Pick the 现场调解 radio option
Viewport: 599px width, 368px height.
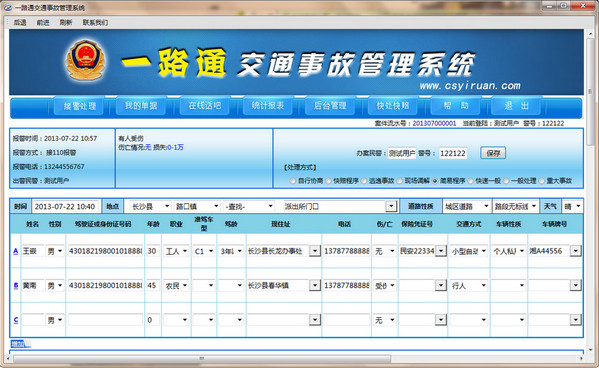click(x=400, y=181)
